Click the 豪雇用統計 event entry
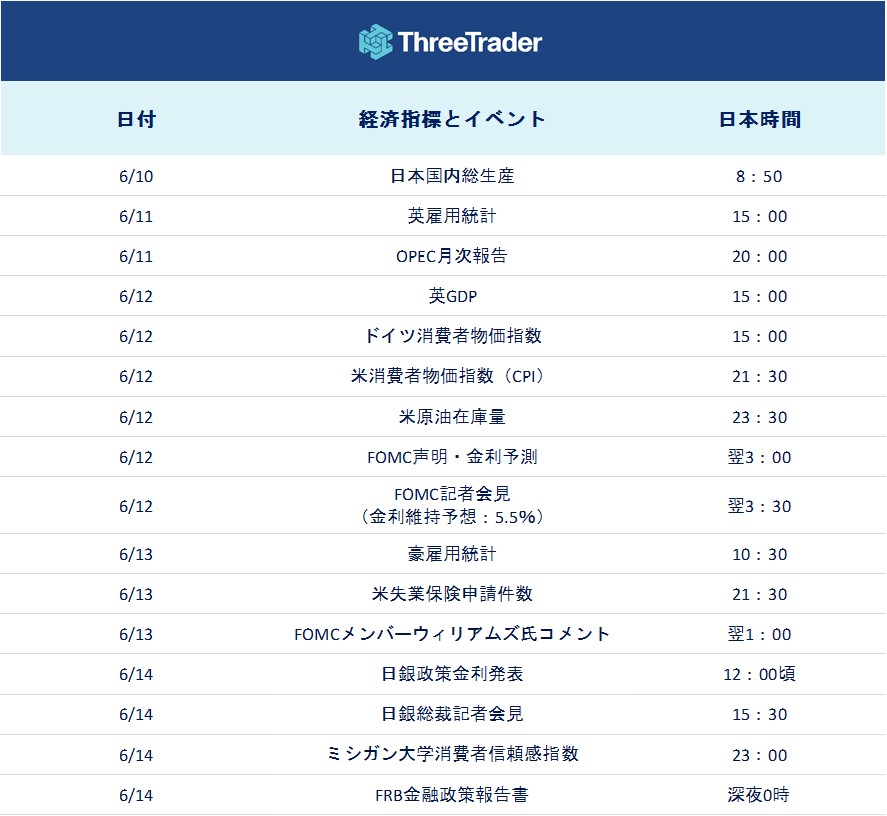This screenshot has height=816, width=887. [x=452, y=554]
